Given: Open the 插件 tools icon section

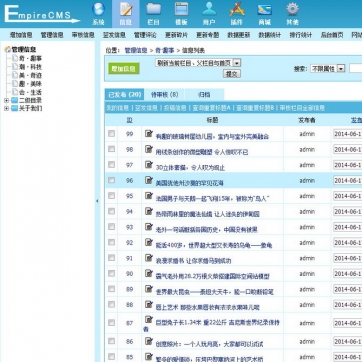Looking at the screenshot, I should click(237, 14).
